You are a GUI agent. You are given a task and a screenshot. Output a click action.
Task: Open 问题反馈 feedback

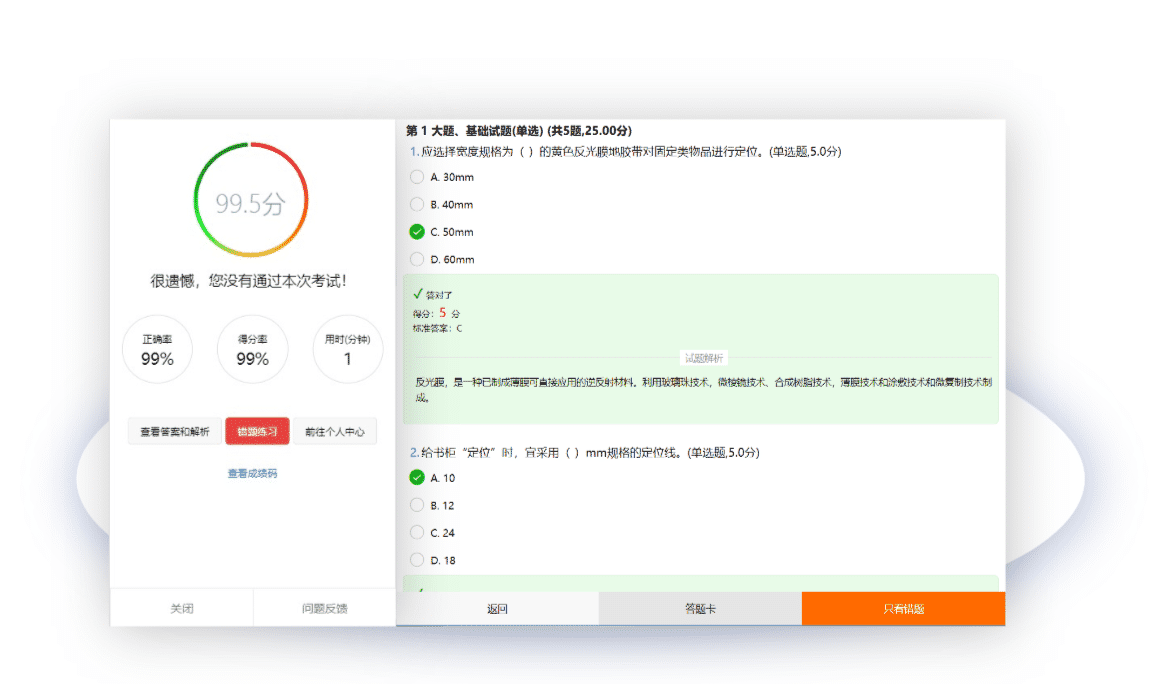coord(325,608)
